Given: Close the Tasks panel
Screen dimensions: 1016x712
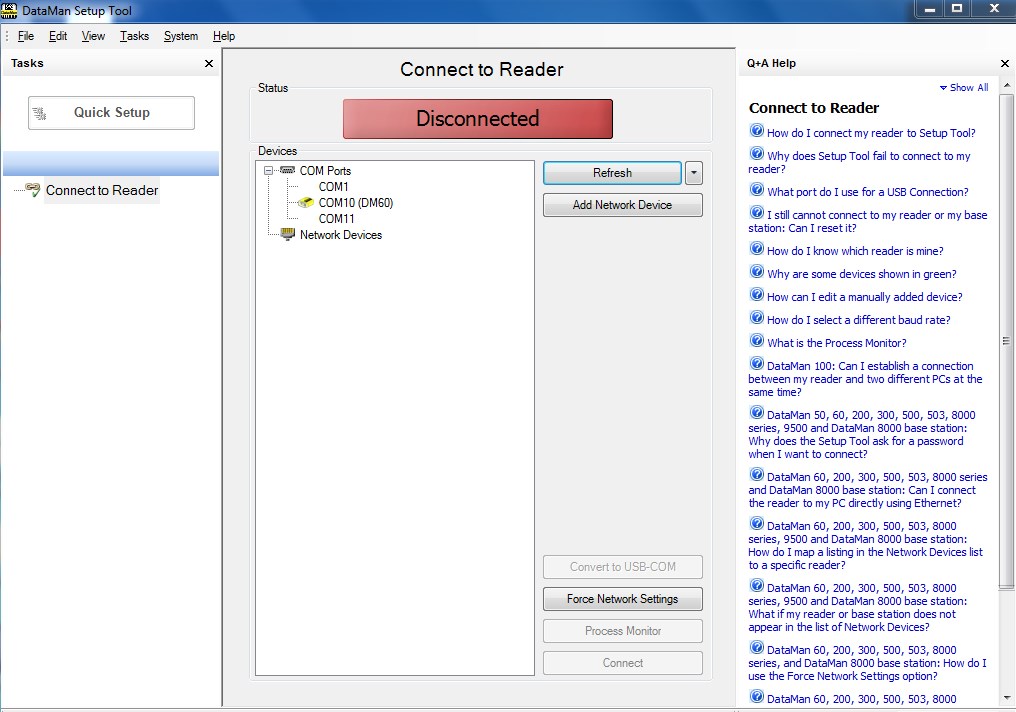Looking at the screenshot, I should point(209,63).
